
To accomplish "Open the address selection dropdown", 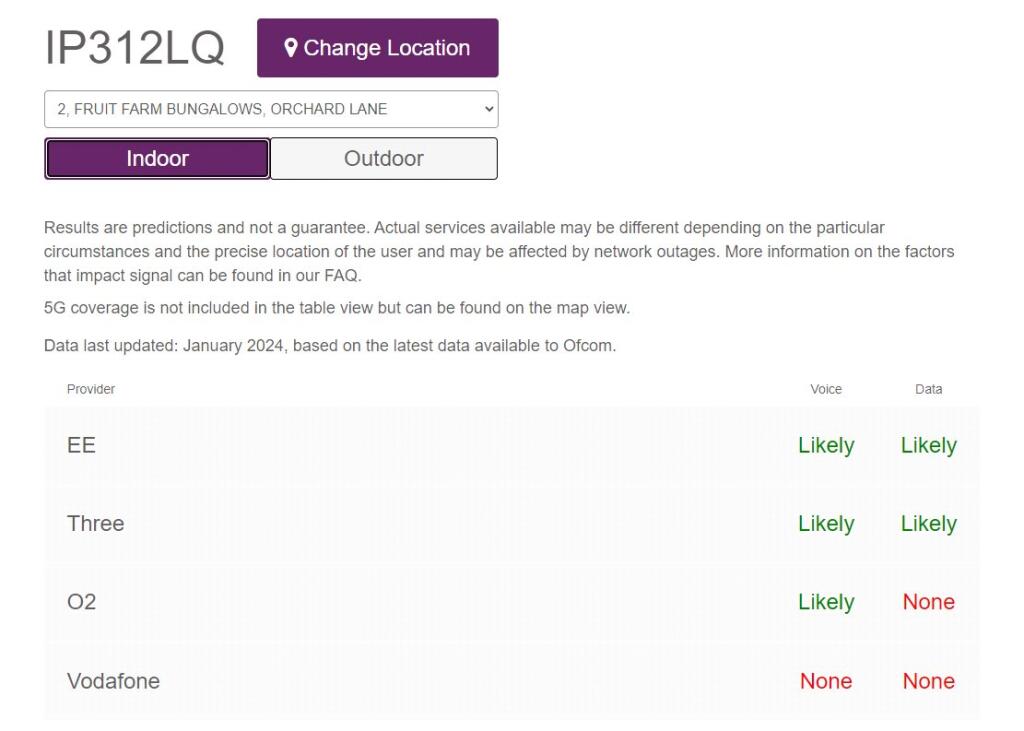I will click(x=270, y=109).
